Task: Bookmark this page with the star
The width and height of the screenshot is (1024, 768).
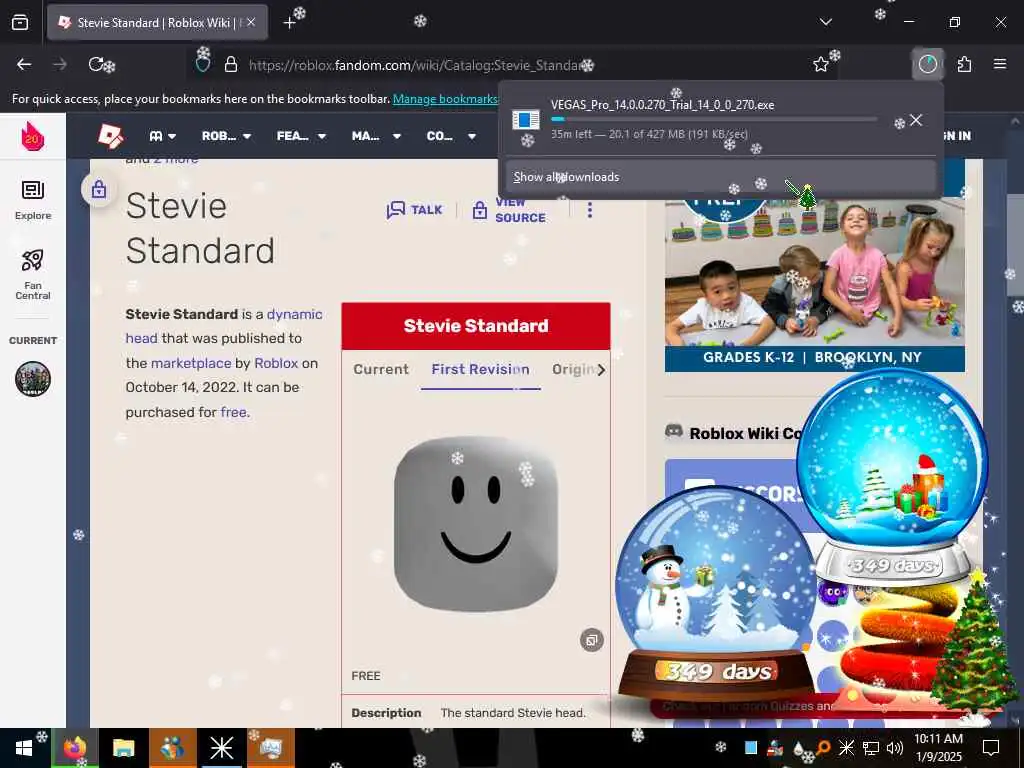Action: tap(821, 64)
